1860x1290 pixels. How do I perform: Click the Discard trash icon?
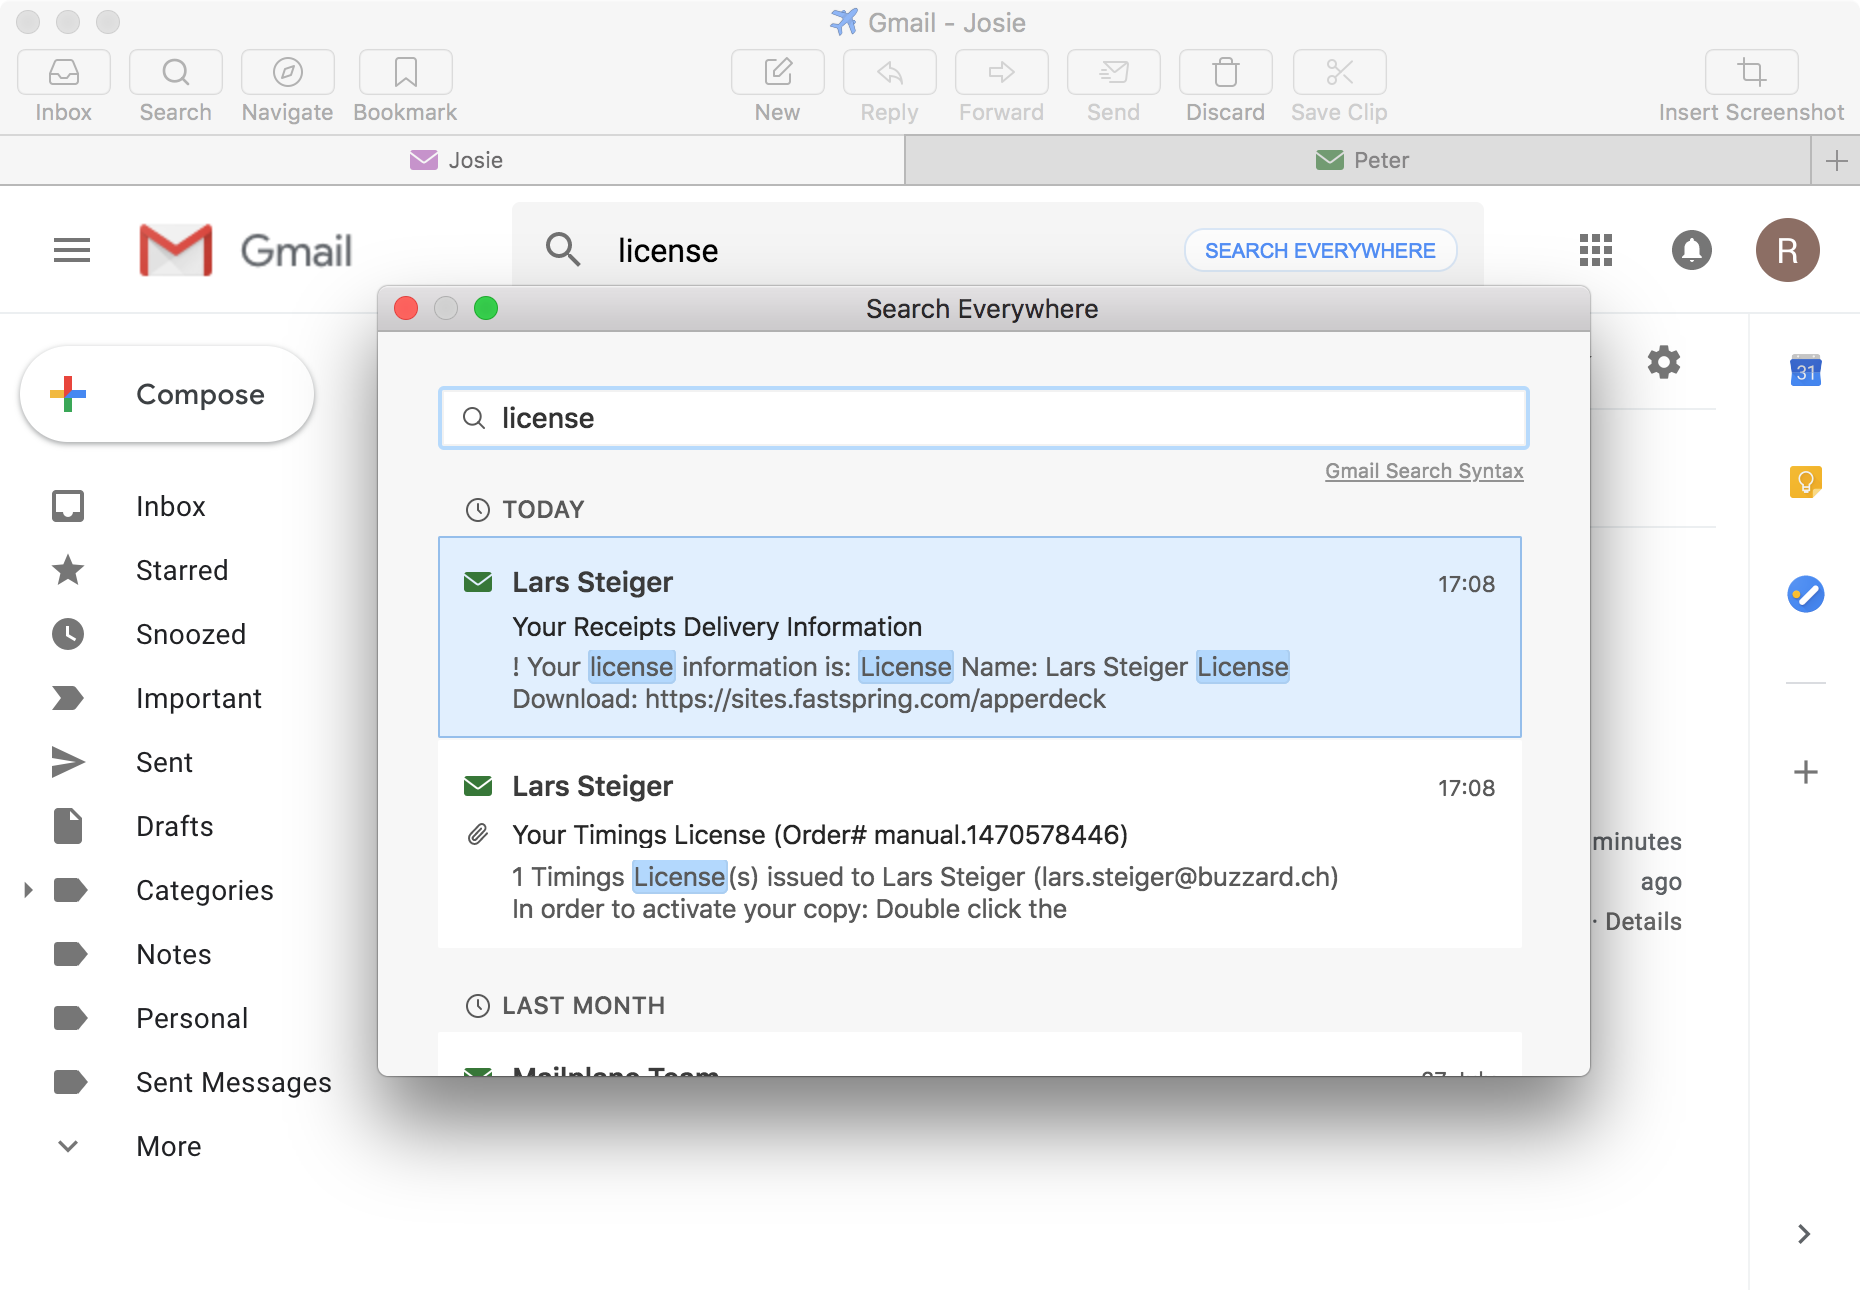1226,72
